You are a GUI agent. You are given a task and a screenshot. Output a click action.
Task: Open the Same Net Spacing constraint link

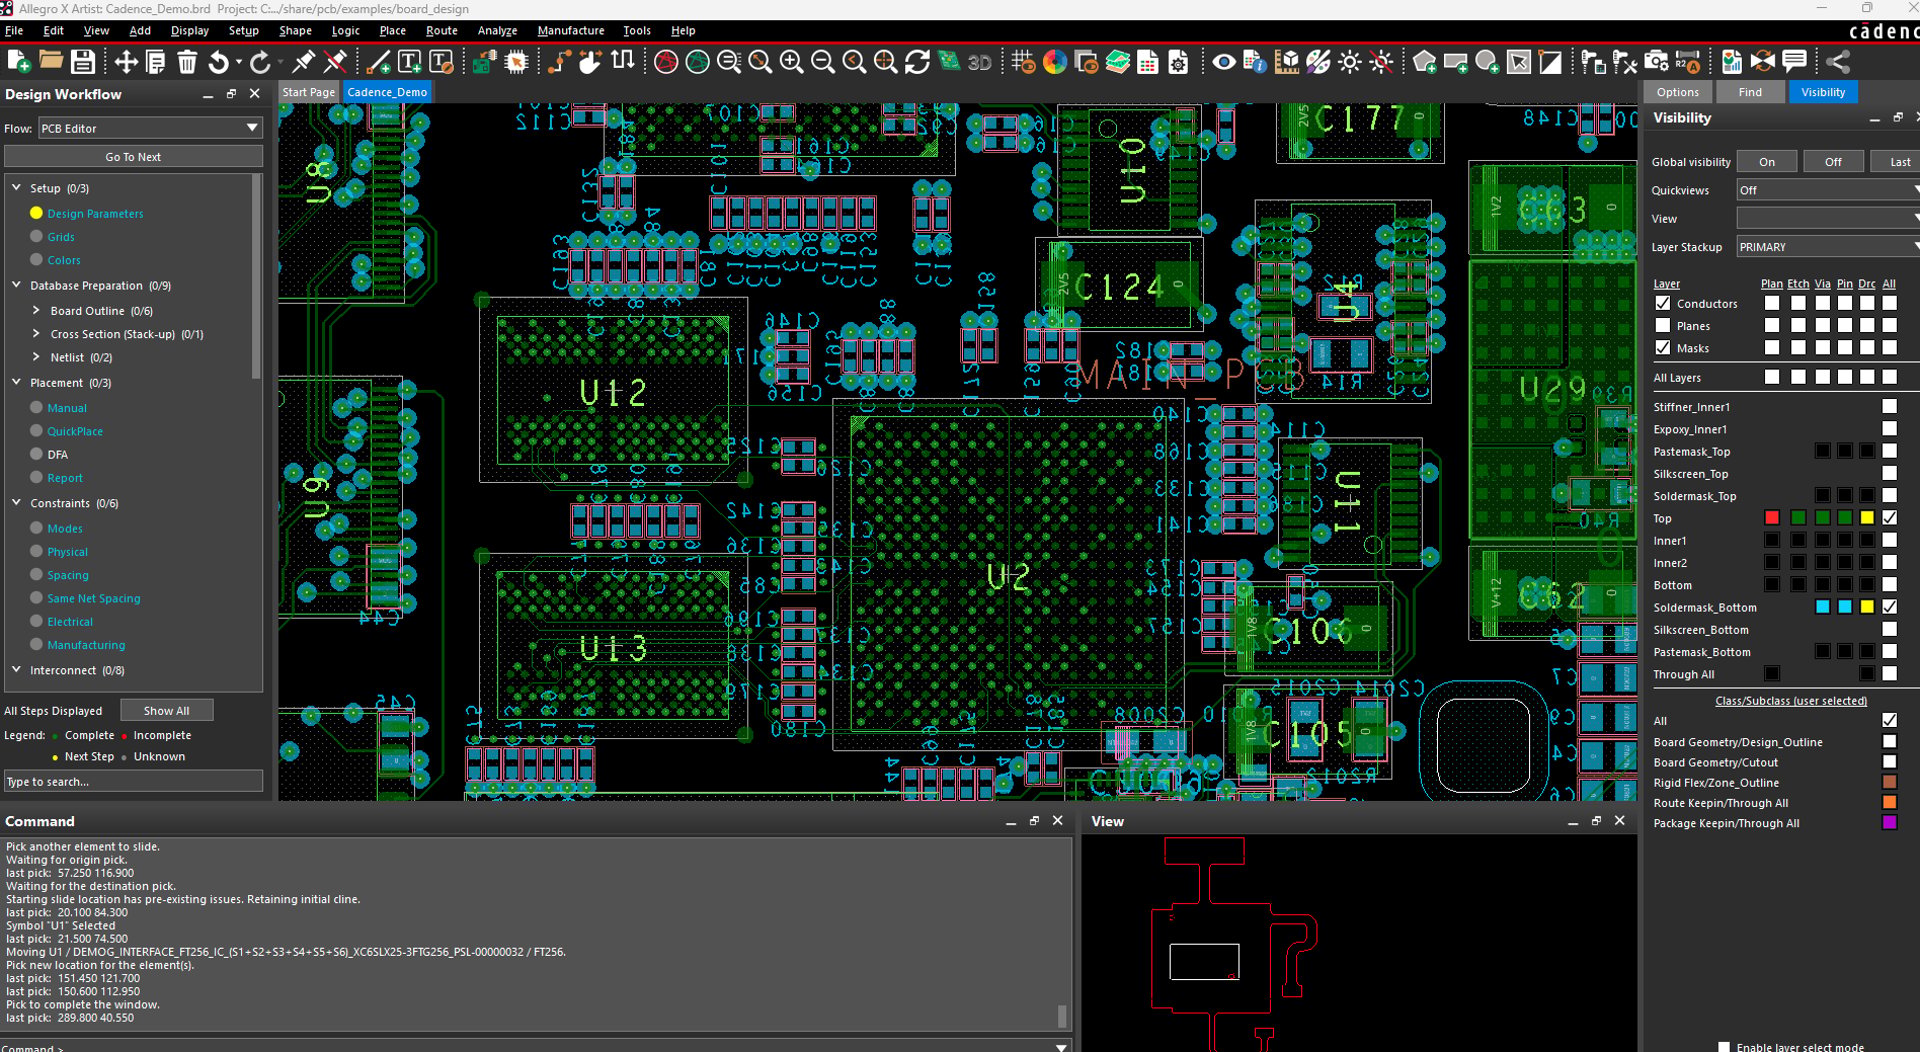coord(94,598)
